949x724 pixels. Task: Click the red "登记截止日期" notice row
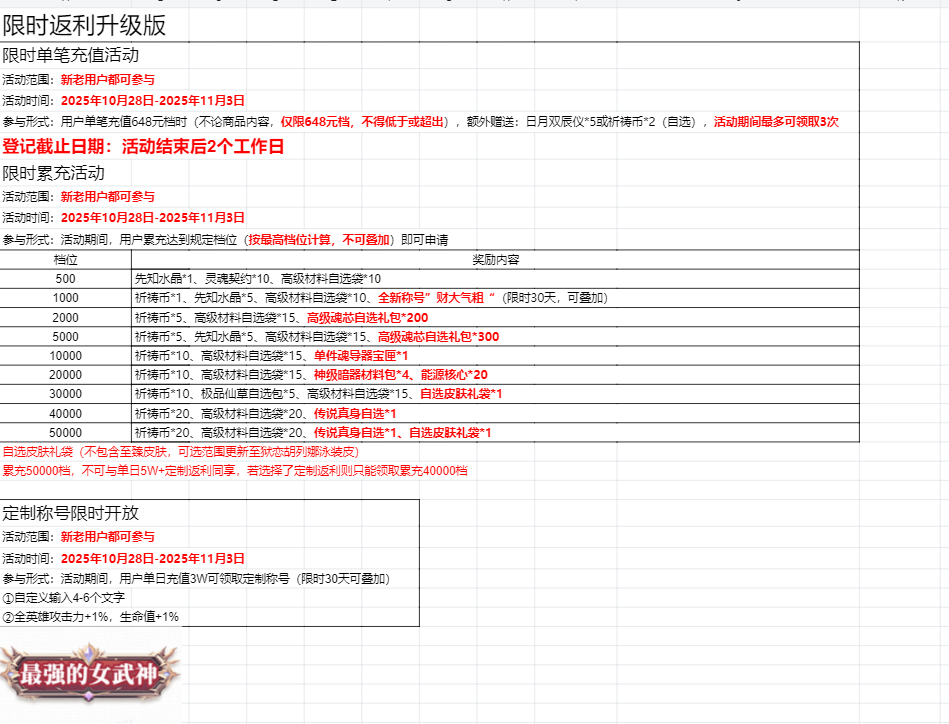144,147
